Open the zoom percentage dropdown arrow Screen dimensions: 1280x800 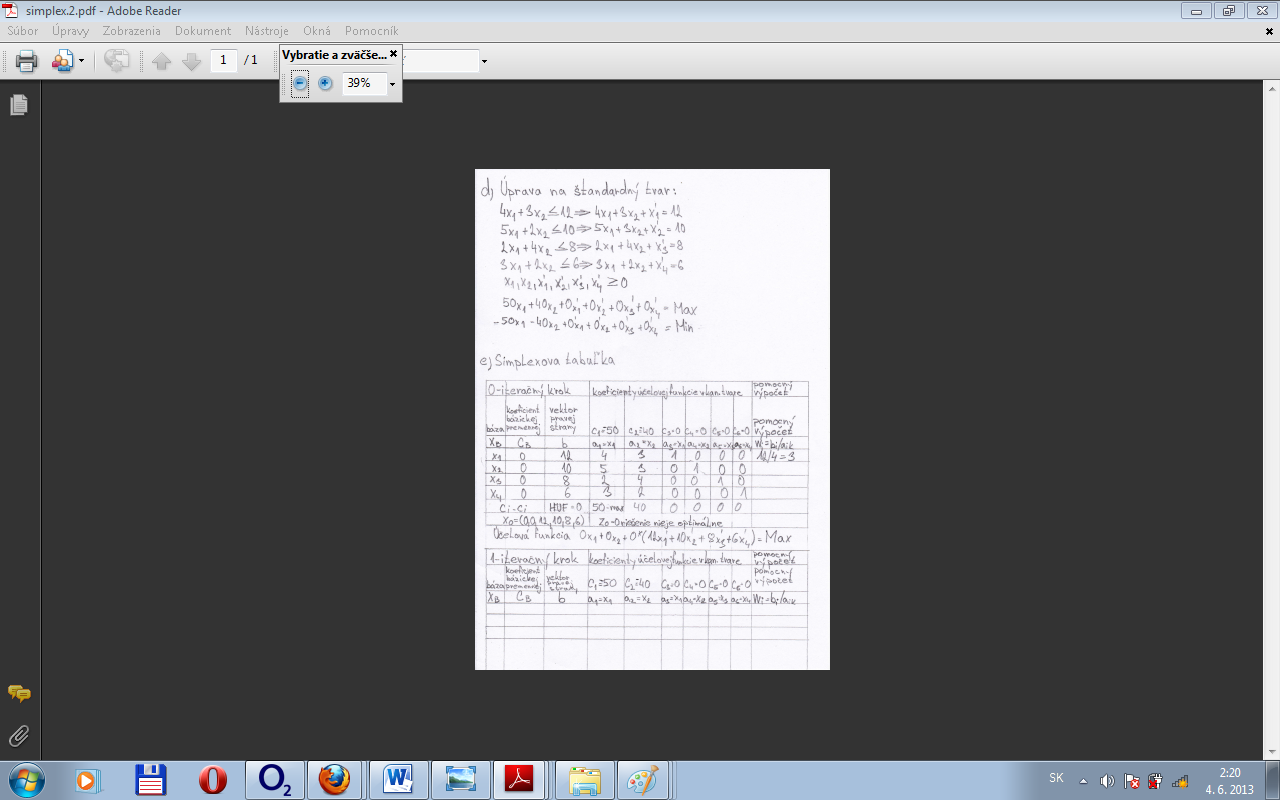tap(392, 84)
